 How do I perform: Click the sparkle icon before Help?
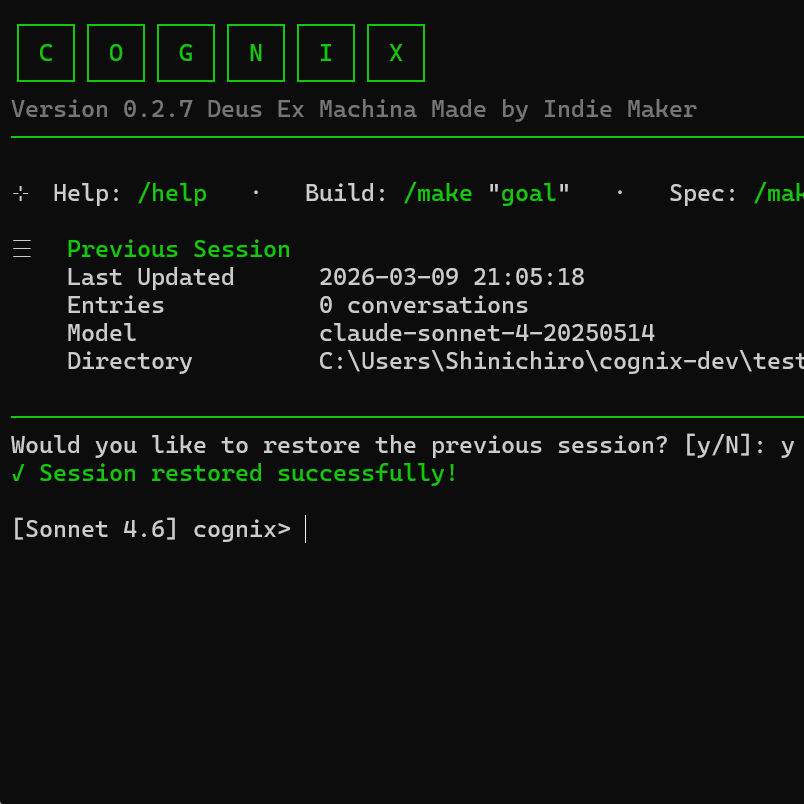click(x=20, y=193)
